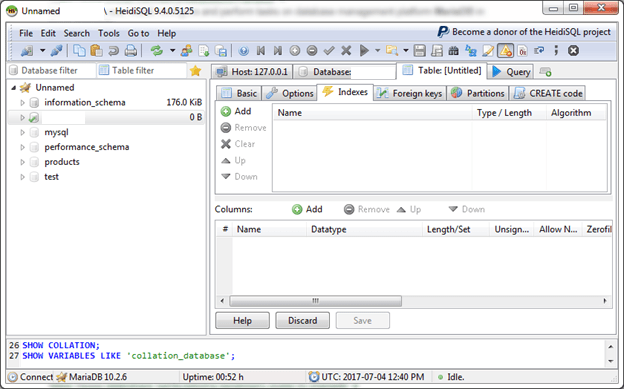Image resolution: width=624 pixels, height=389 pixels.
Task: Click the Replace text icon
Action: click(x=471, y=51)
